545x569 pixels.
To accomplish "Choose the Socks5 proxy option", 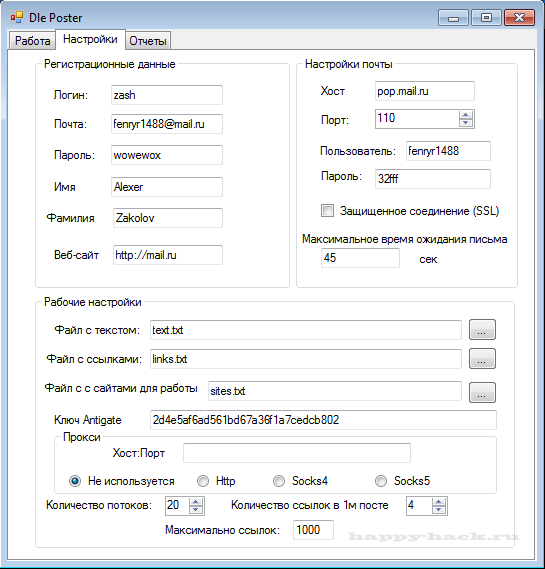I will [x=381, y=481].
